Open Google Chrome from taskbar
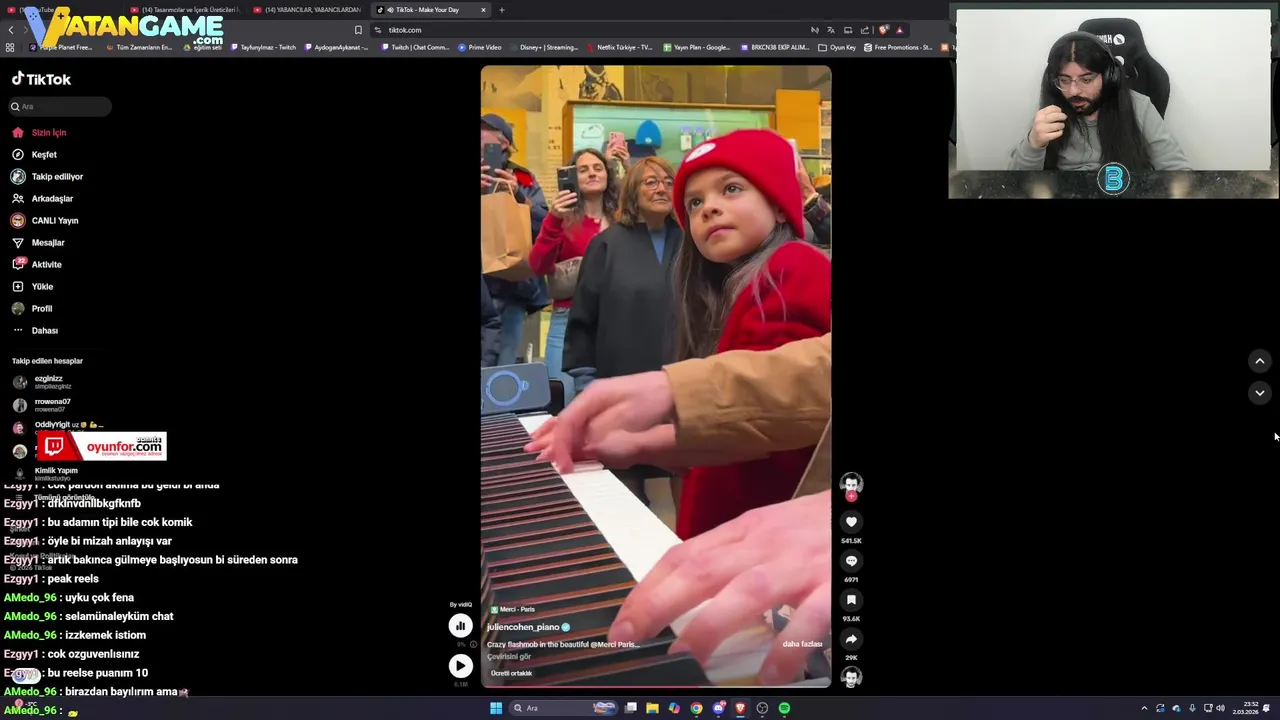The height and width of the screenshot is (720, 1280). point(696,708)
